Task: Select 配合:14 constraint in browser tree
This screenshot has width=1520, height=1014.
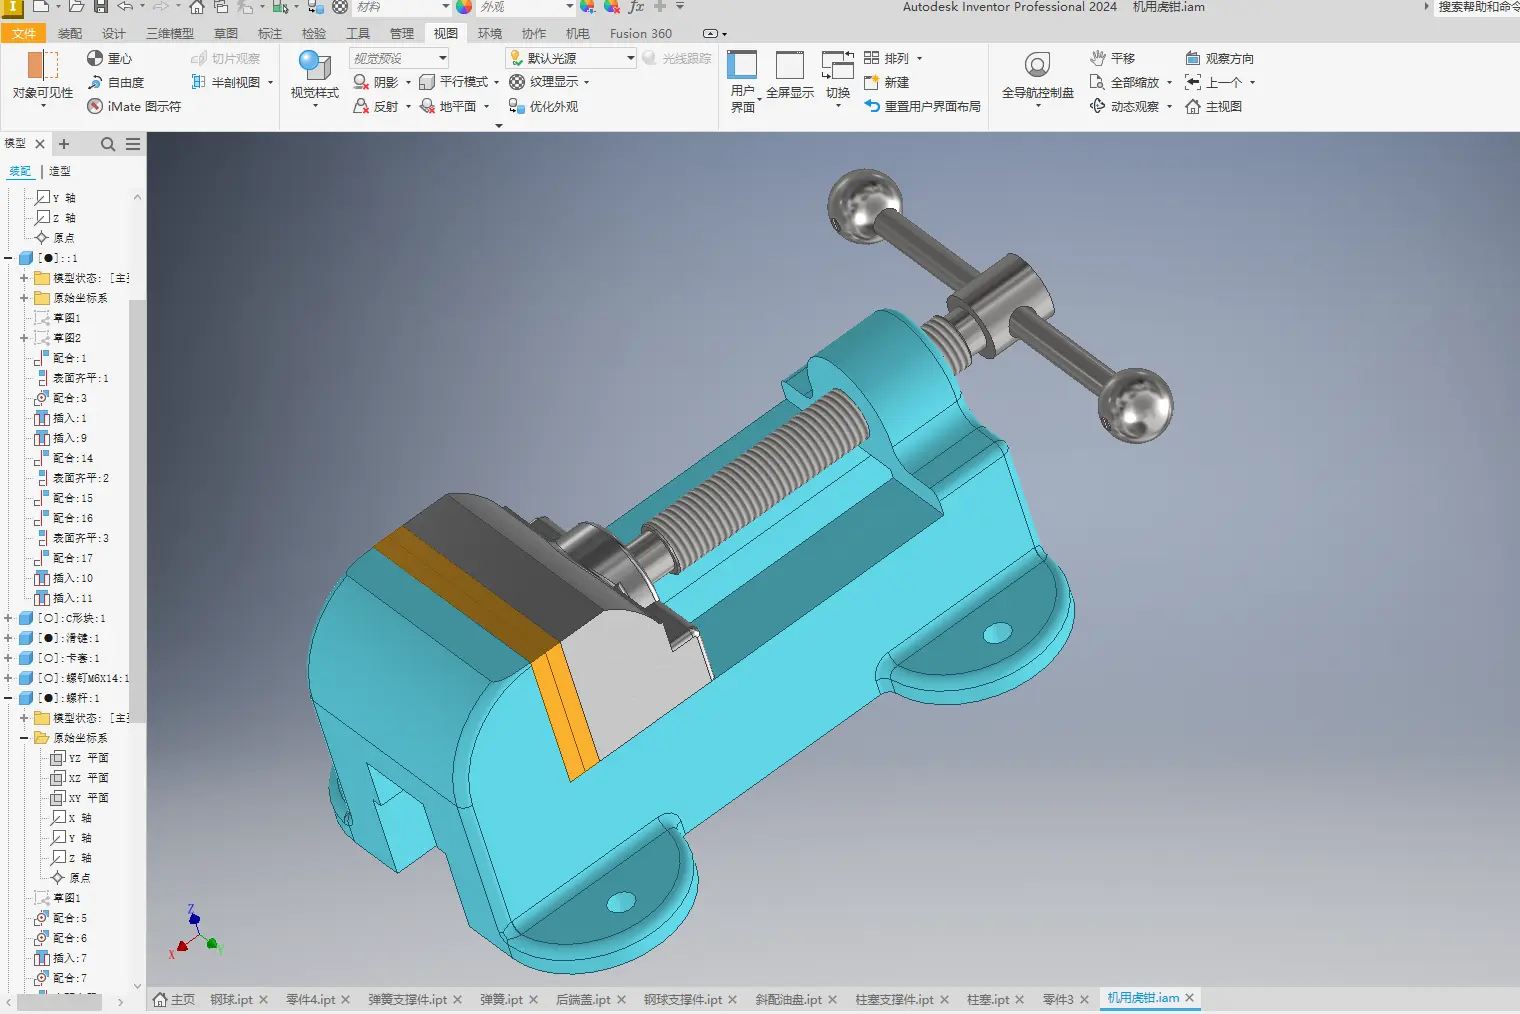Action: coord(72,458)
